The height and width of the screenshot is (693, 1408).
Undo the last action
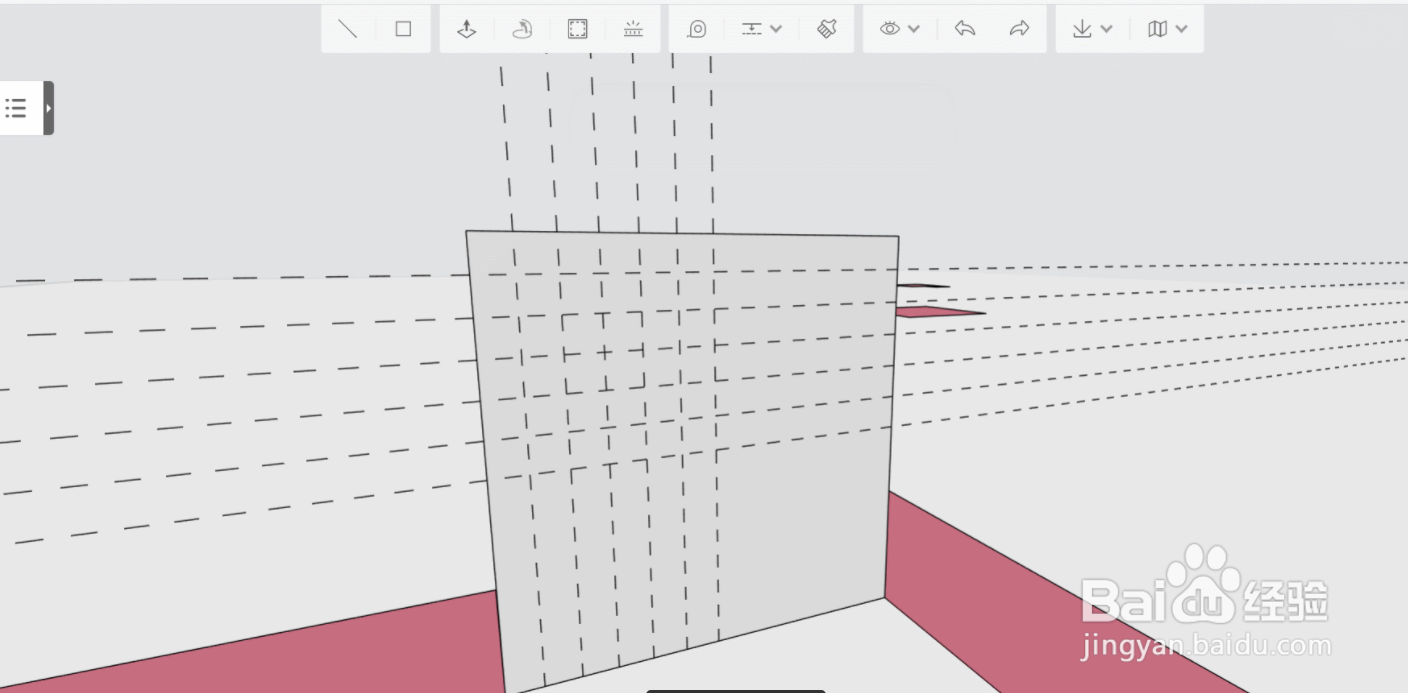(965, 29)
